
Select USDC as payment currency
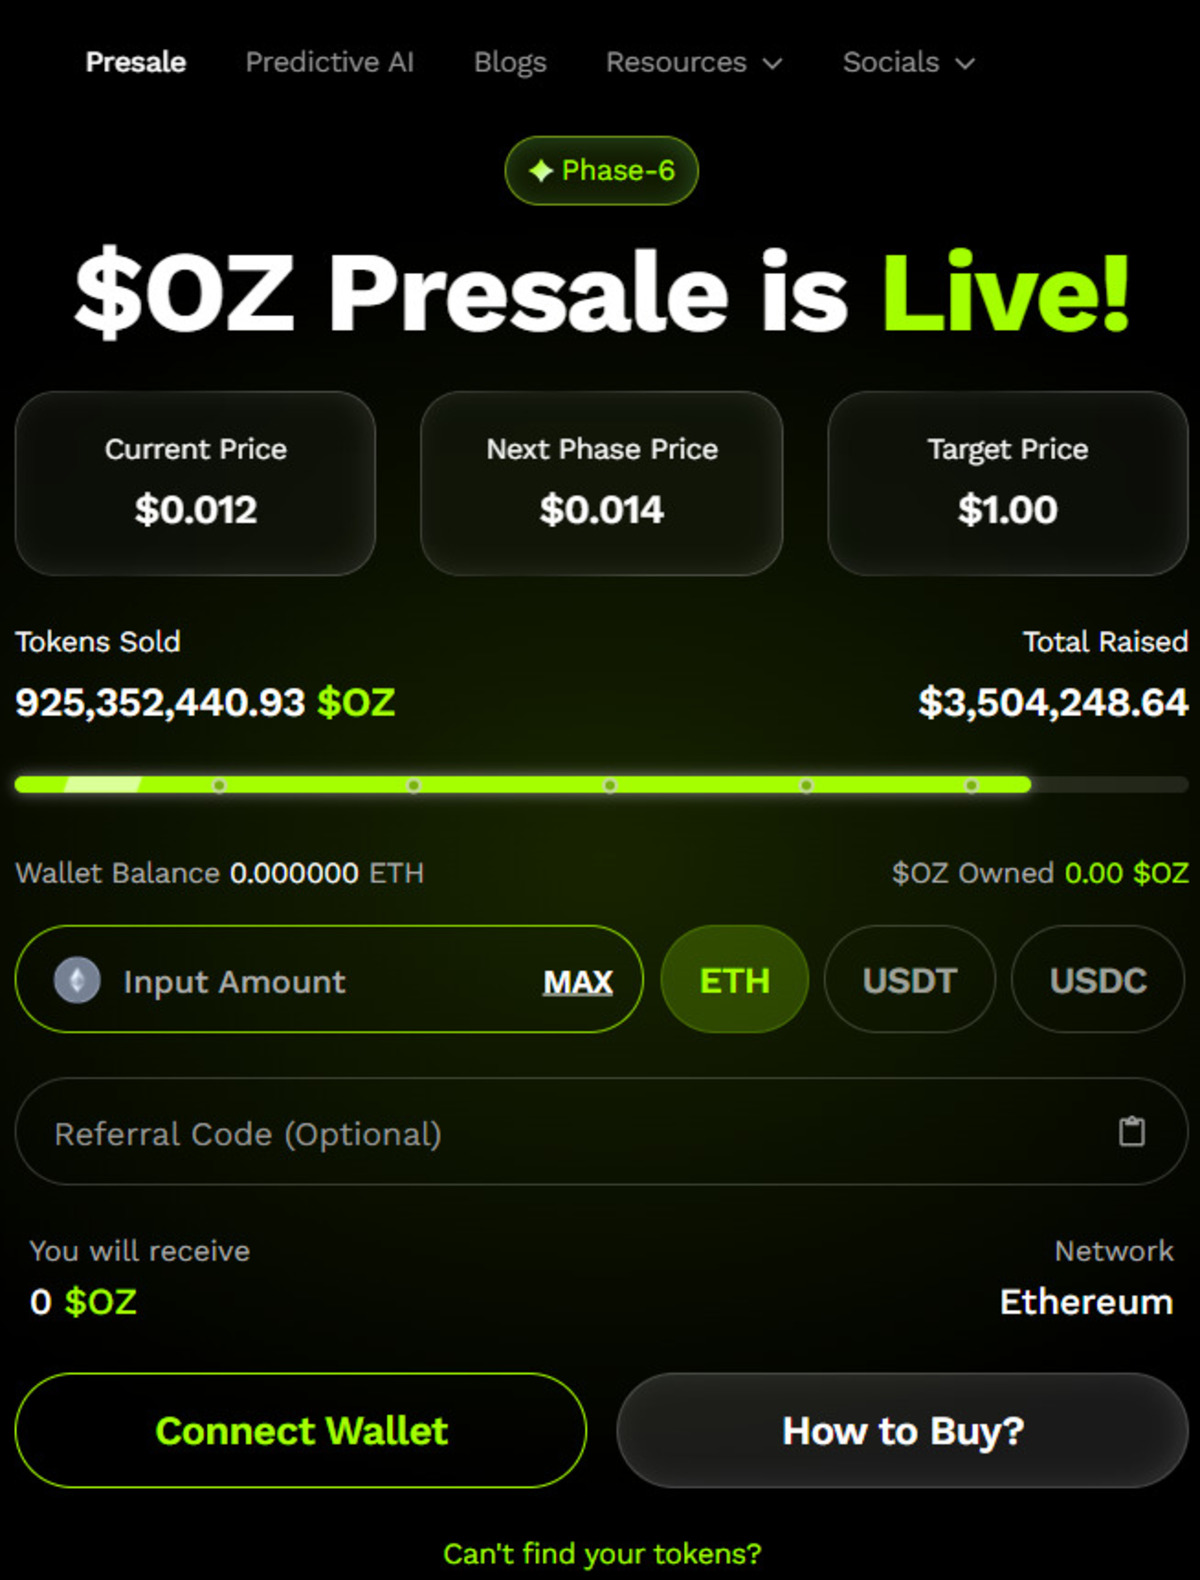tap(1098, 980)
